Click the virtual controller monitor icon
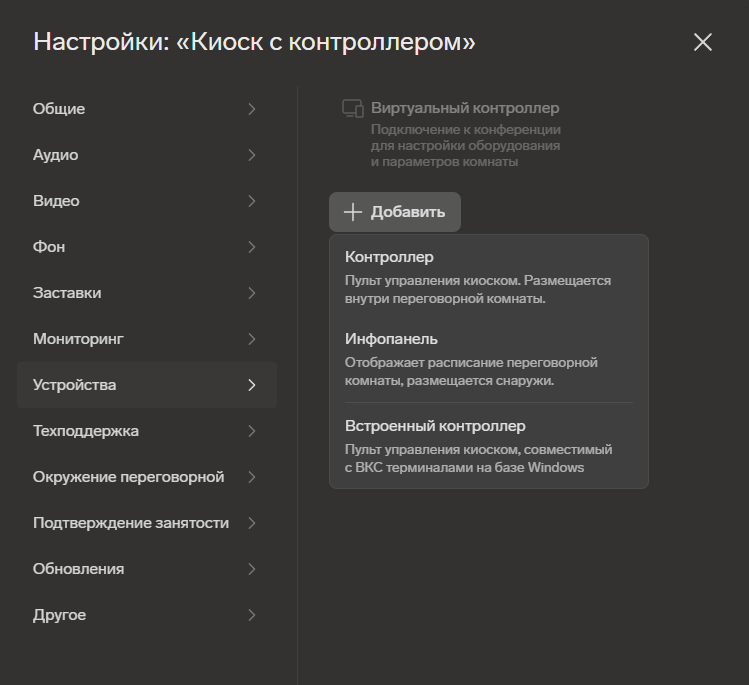Image resolution: width=749 pixels, height=685 pixels. tap(352, 109)
